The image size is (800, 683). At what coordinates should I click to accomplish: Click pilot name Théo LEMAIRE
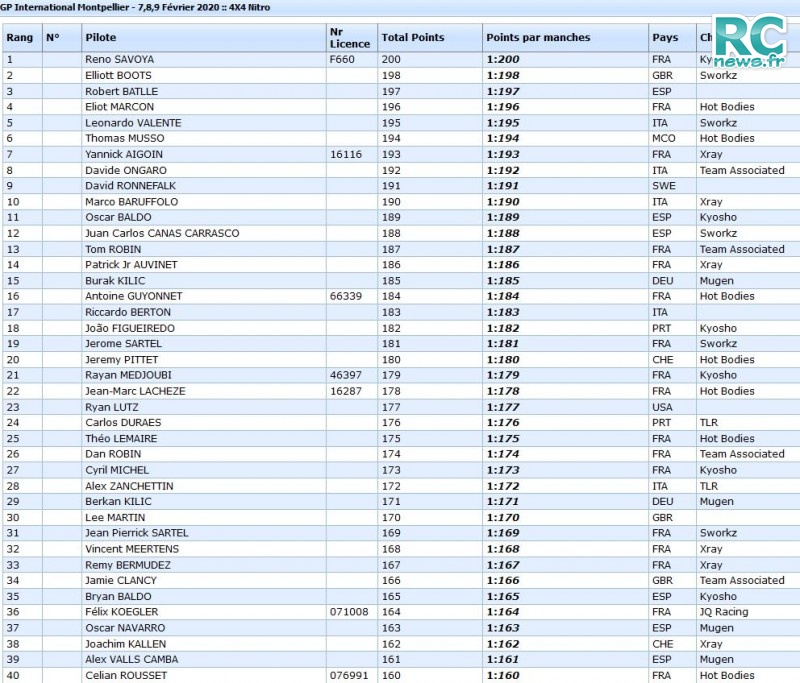tap(121, 439)
